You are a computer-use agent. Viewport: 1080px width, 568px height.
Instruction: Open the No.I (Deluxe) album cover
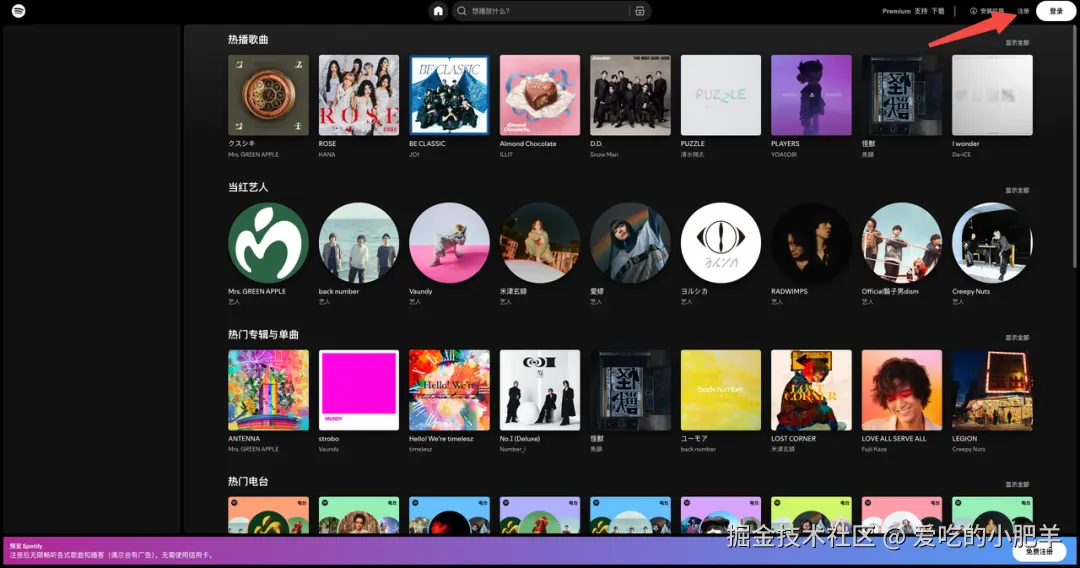(540, 390)
